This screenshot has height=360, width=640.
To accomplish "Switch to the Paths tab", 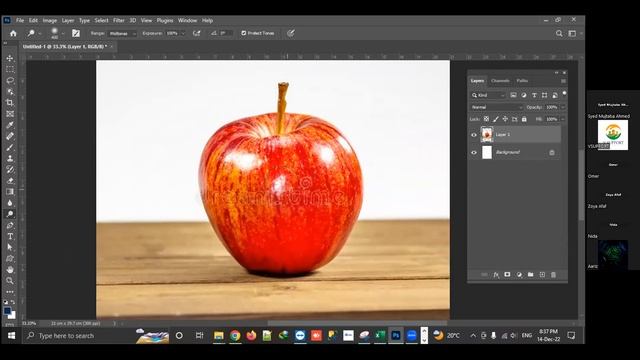I will tap(522, 81).
